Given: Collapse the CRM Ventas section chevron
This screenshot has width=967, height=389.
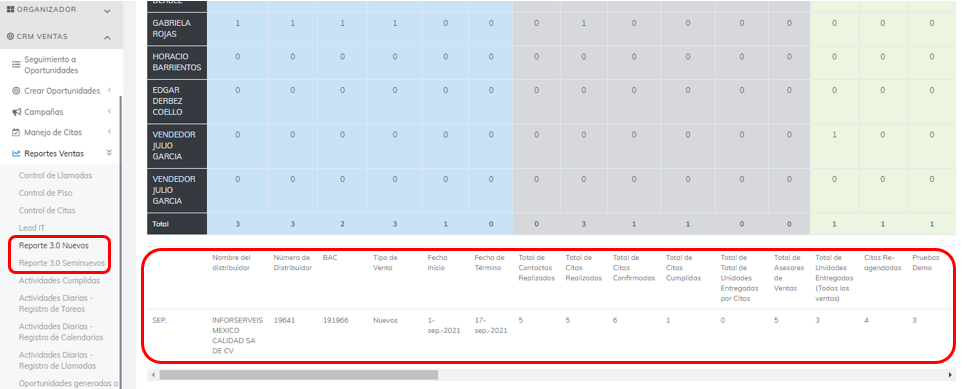Looking at the screenshot, I should pyautogui.click(x=107, y=38).
